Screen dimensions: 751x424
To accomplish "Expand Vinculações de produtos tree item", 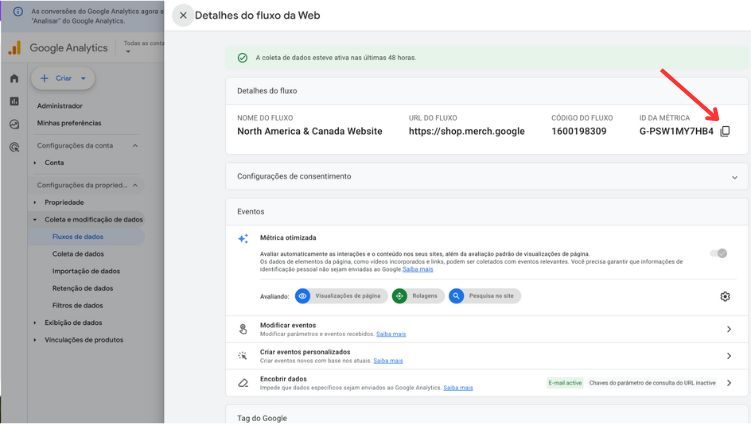I will point(35,340).
